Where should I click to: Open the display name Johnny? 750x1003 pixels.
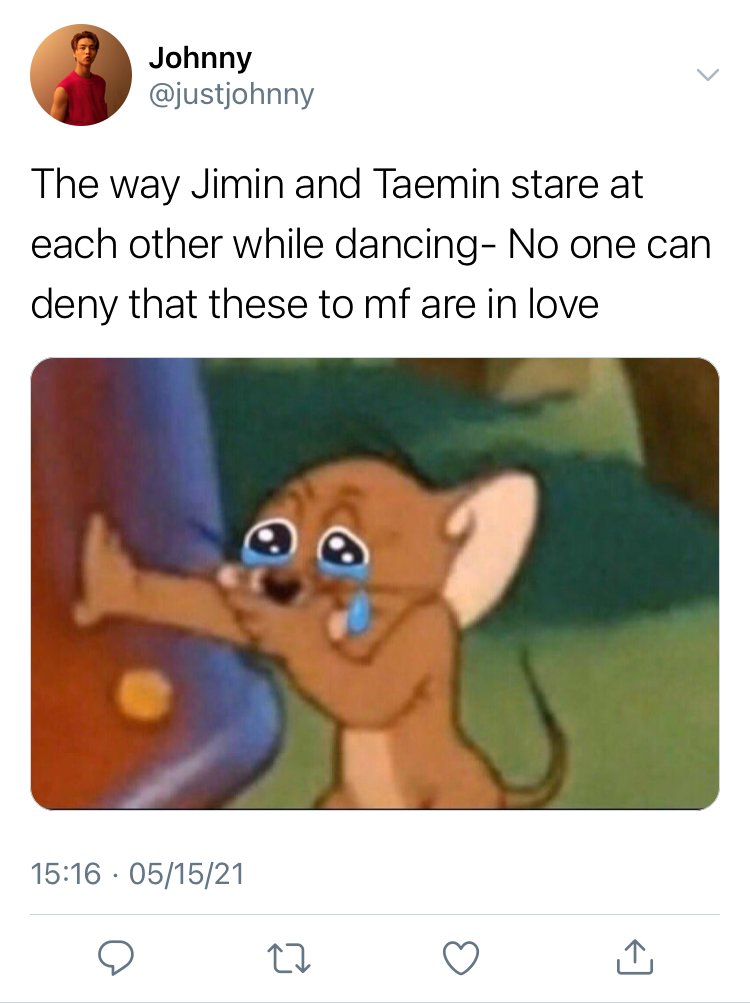pos(200,58)
